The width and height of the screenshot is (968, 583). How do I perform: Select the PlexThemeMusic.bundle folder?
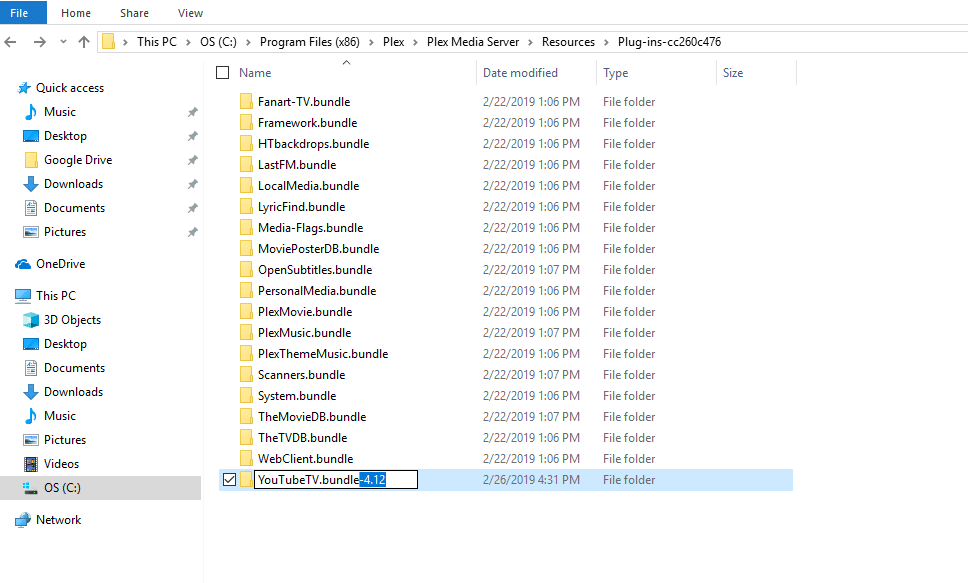tap(323, 354)
